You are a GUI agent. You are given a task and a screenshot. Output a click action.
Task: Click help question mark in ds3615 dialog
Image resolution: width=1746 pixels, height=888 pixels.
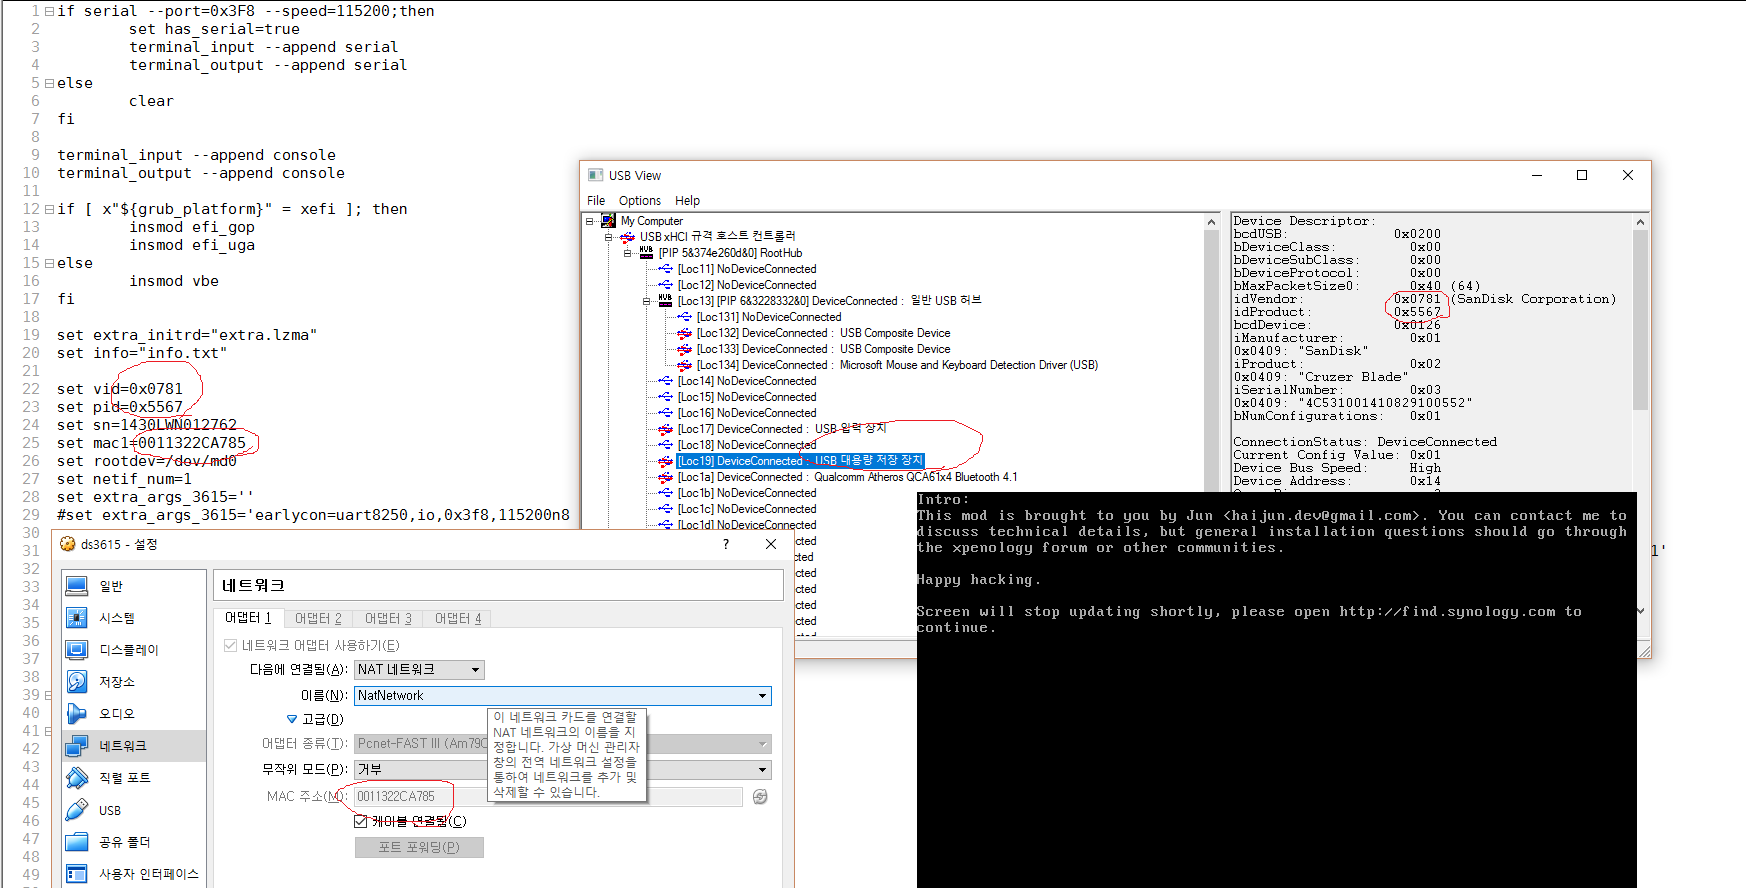coord(726,544)
